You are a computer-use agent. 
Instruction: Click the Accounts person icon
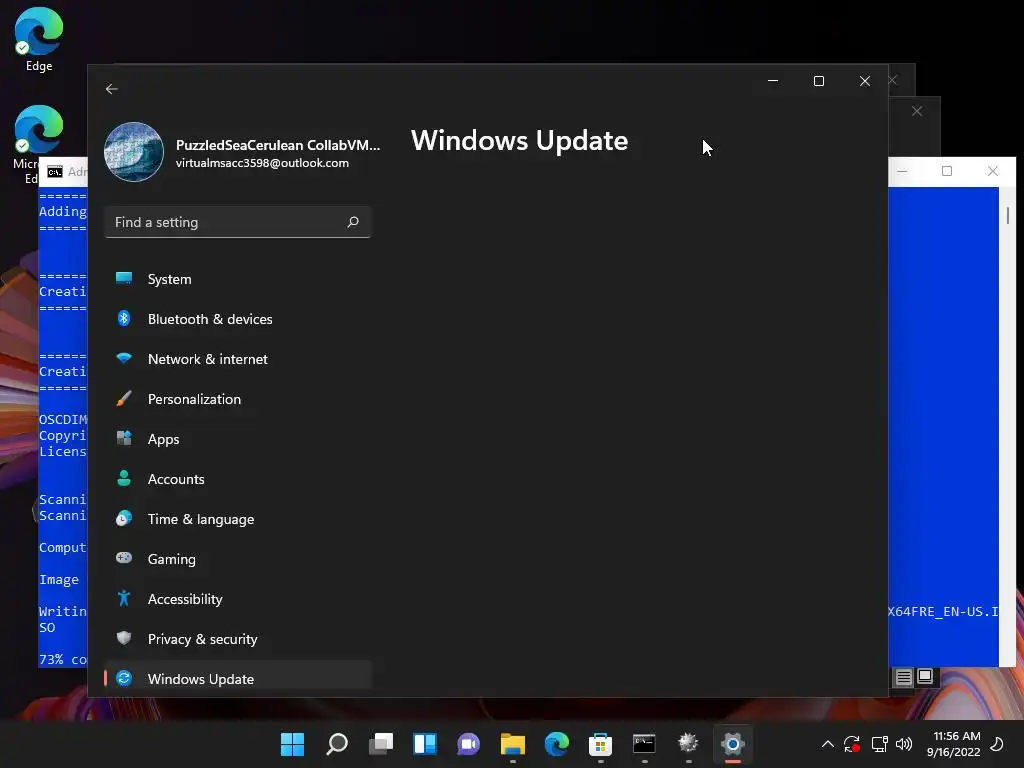[x=124, y=478]
